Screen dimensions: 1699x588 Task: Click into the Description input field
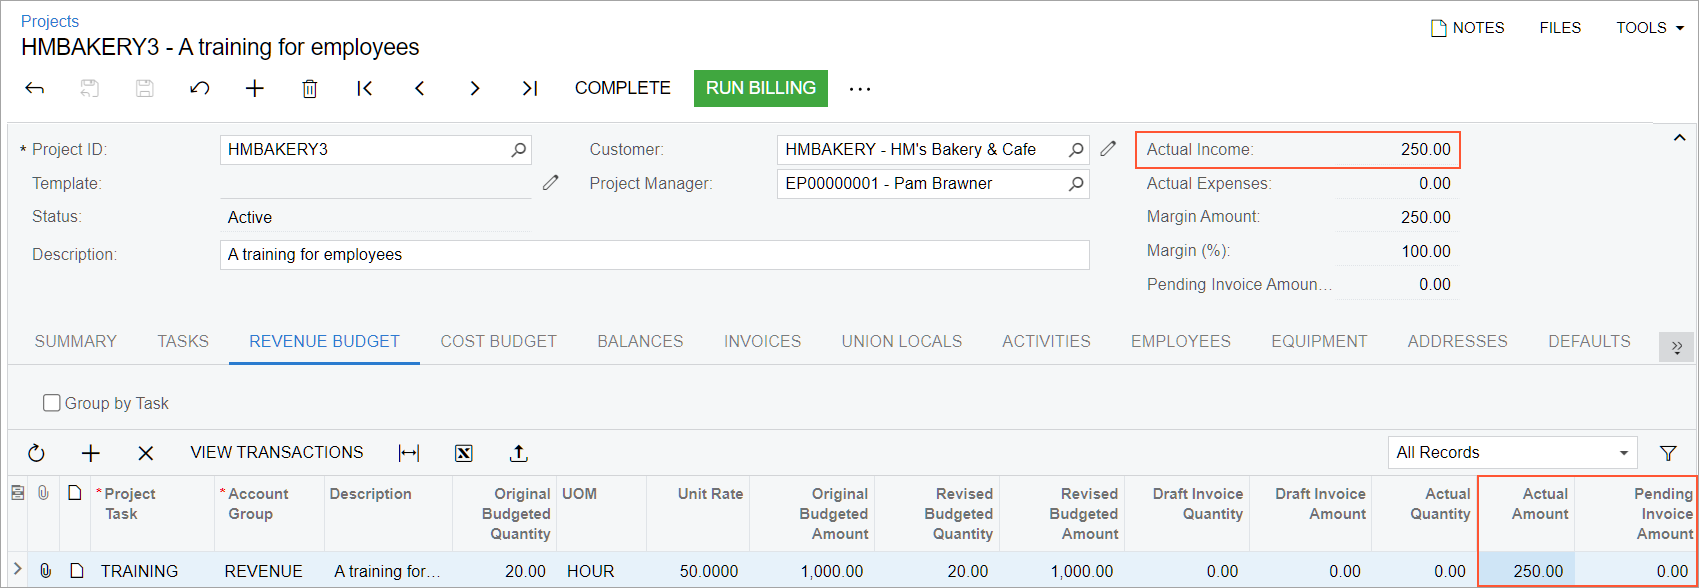click(x=654, y=255)
